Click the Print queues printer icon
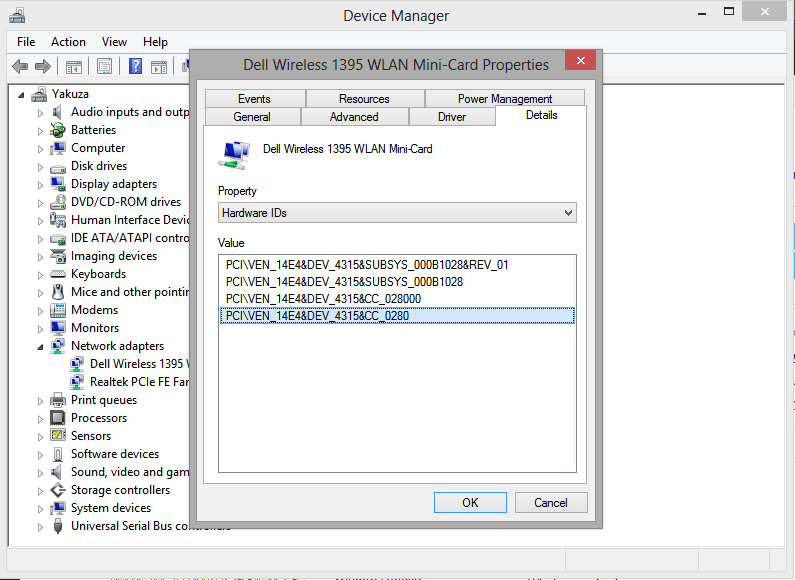Viewport: 795px width, 580px height. (58, 400)
